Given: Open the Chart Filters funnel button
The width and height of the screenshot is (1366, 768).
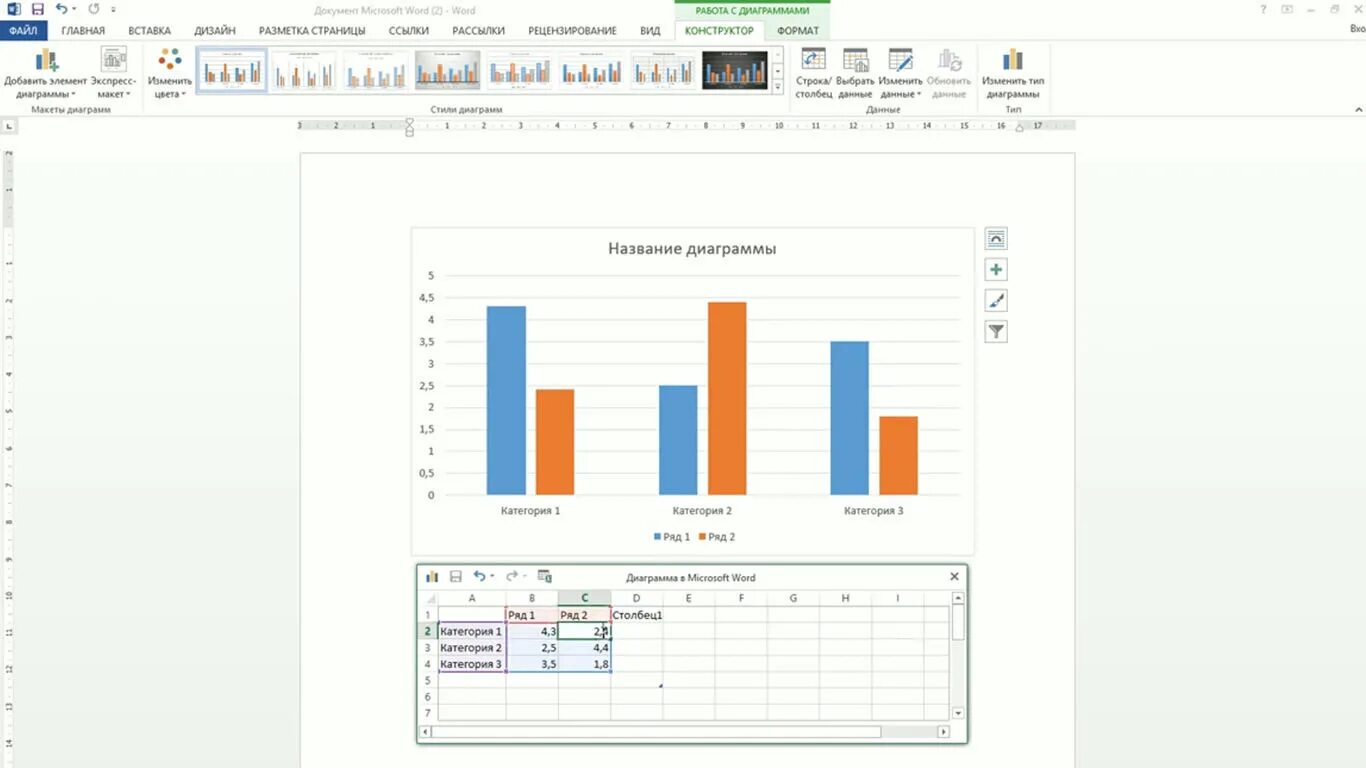Looking at the screenshot, I should point(996,332).
